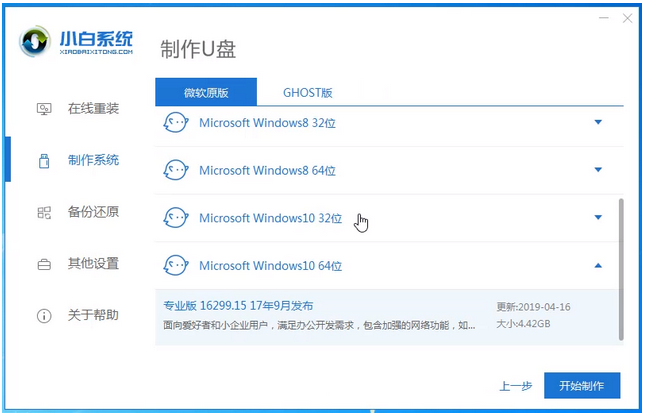Click the backup icon beside 备份还原
The height and width of the screenshot is (419, 646).
[44, 212]
